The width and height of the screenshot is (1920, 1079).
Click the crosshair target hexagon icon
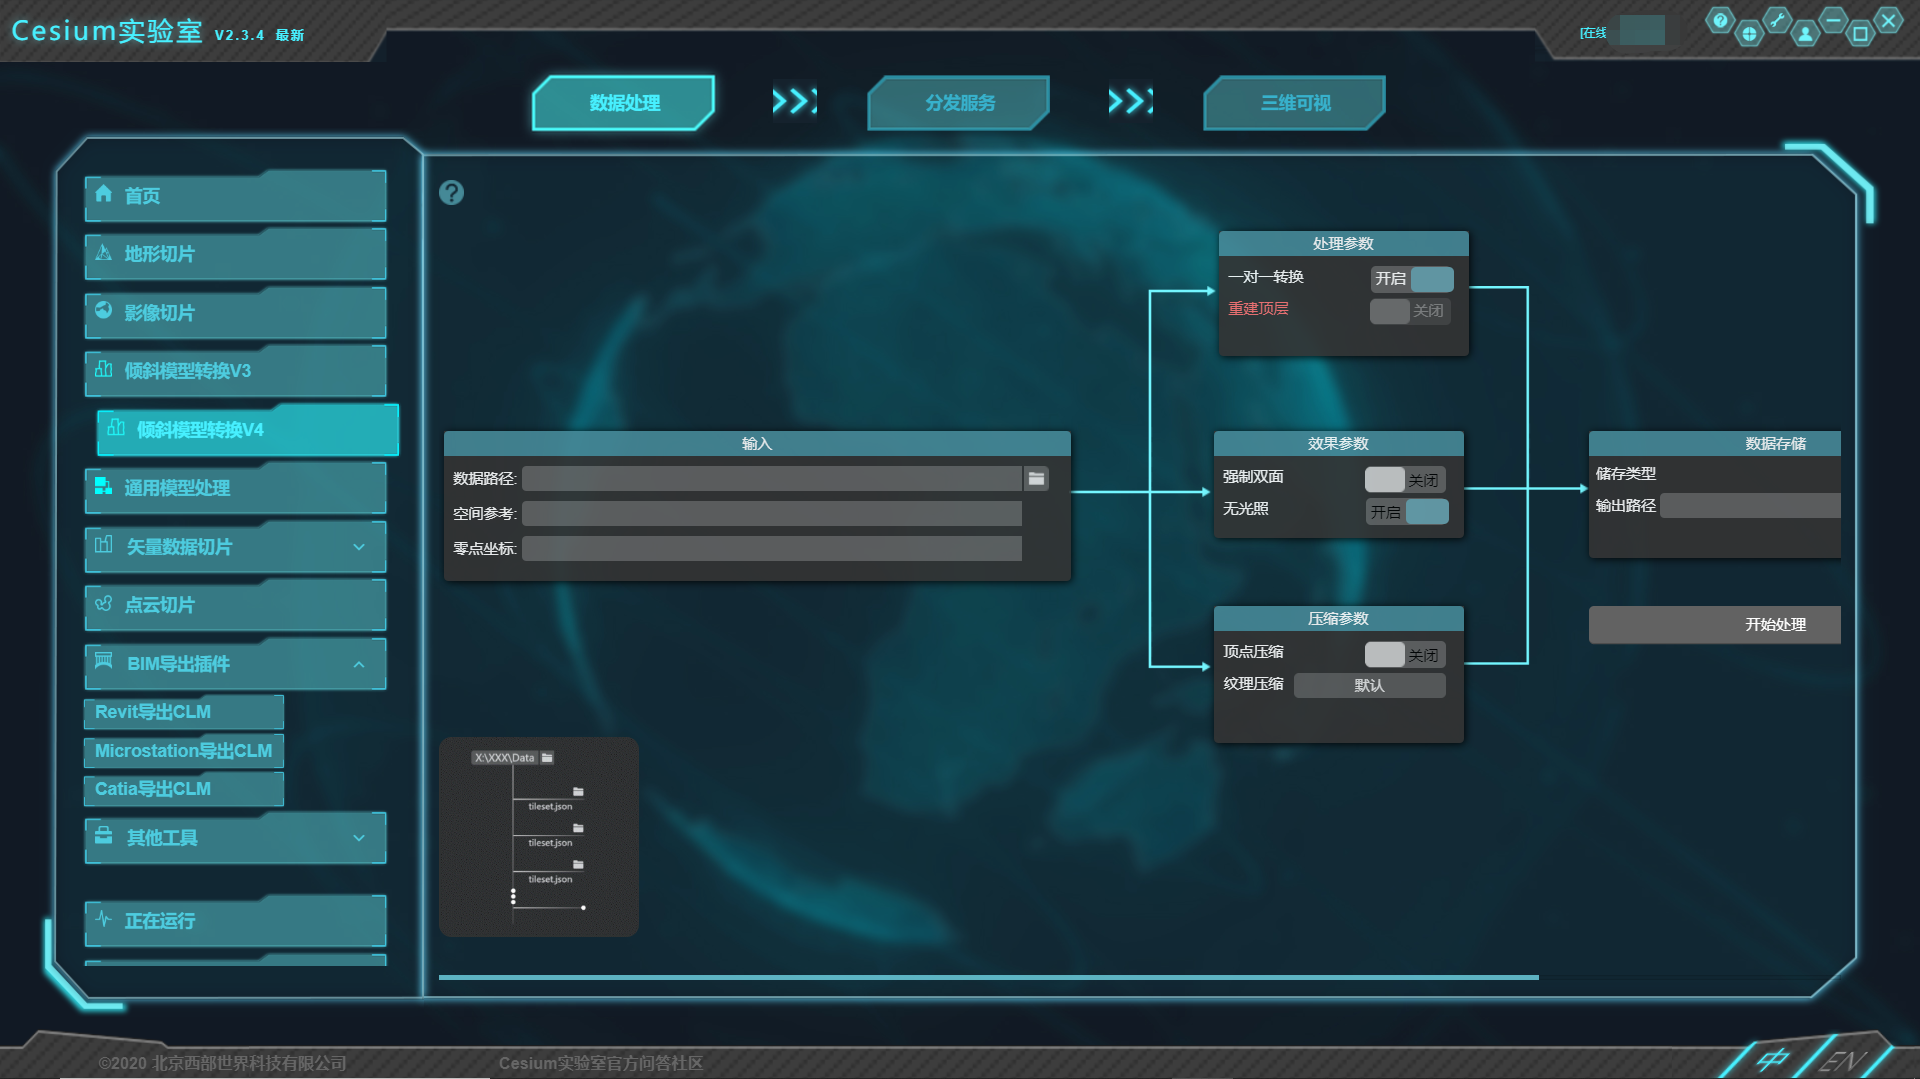tap(1749, 34)
